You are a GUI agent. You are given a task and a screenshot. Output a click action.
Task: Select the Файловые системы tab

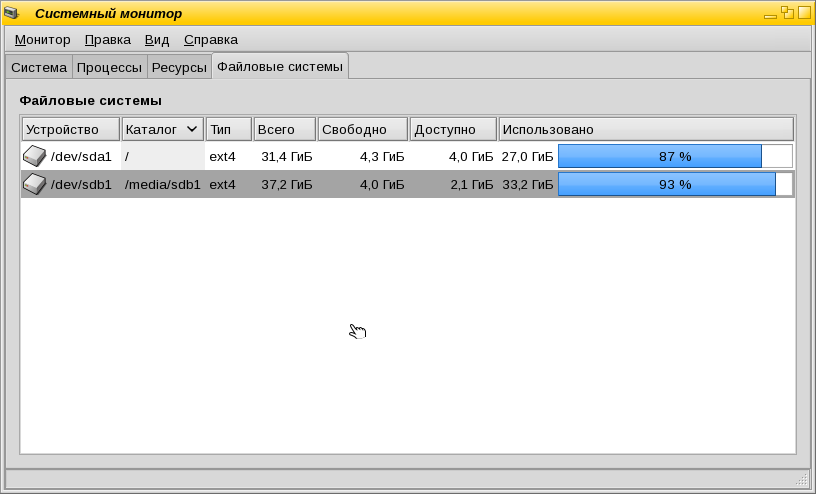click(x=280, y=66)
